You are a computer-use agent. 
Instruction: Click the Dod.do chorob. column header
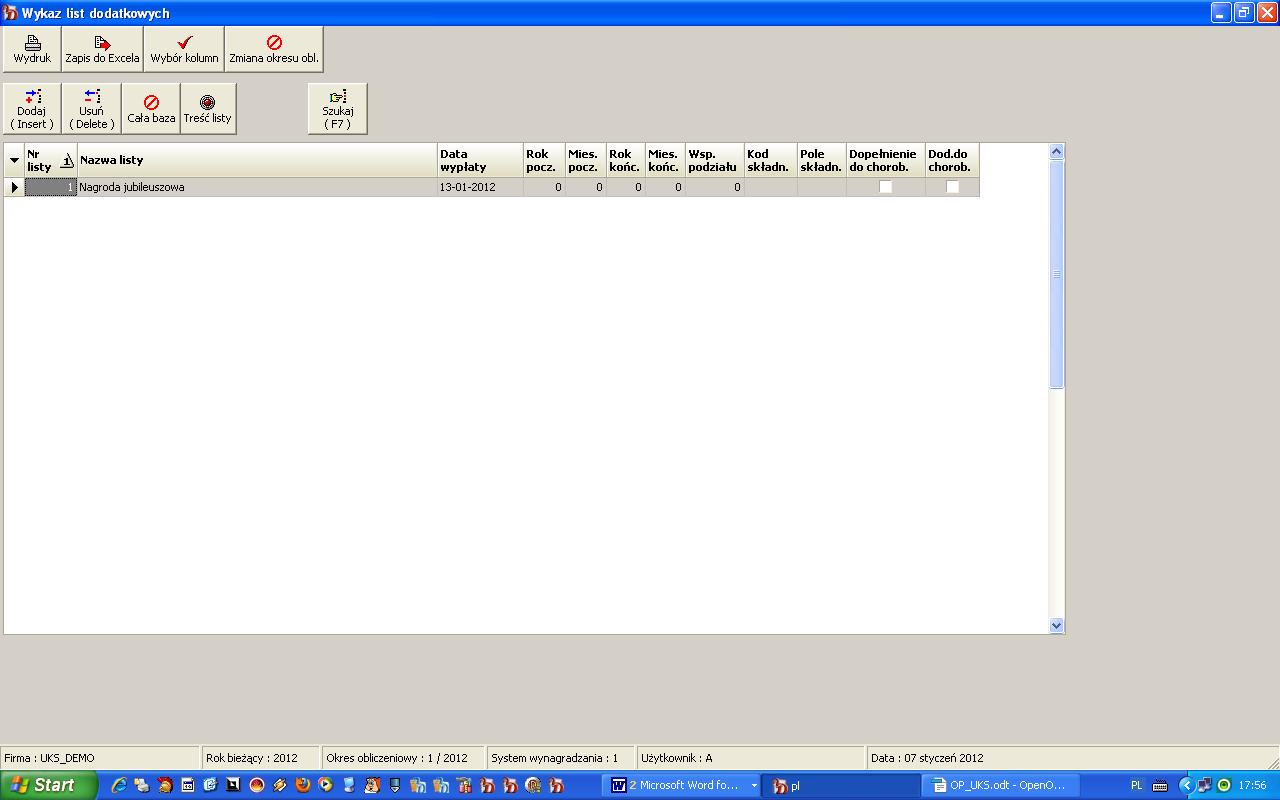point(952,160)
